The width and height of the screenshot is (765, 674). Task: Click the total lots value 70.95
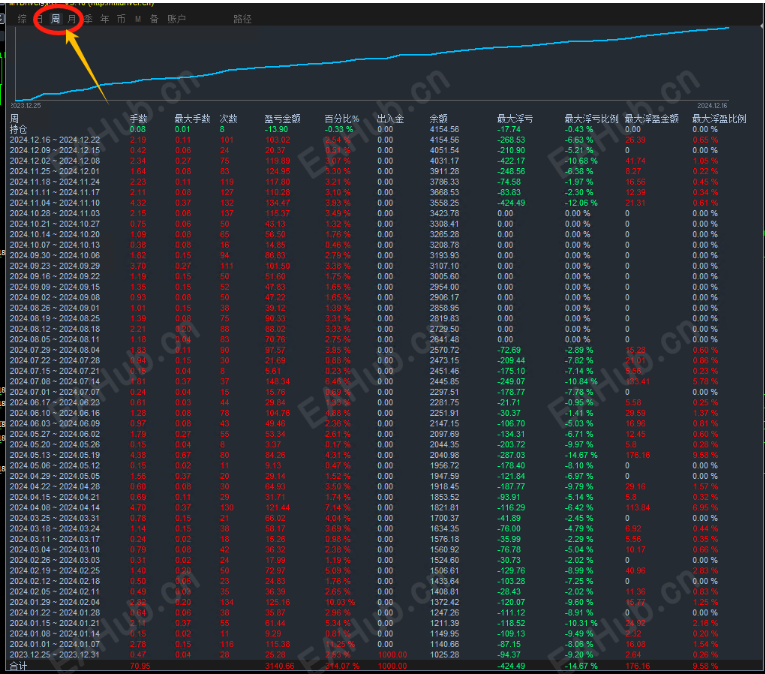(140, 666)
